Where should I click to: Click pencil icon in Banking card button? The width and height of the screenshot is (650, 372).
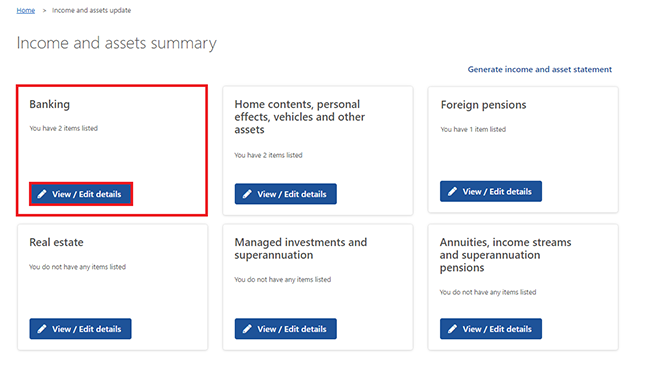pyautogui.click(x=42, y=194)
